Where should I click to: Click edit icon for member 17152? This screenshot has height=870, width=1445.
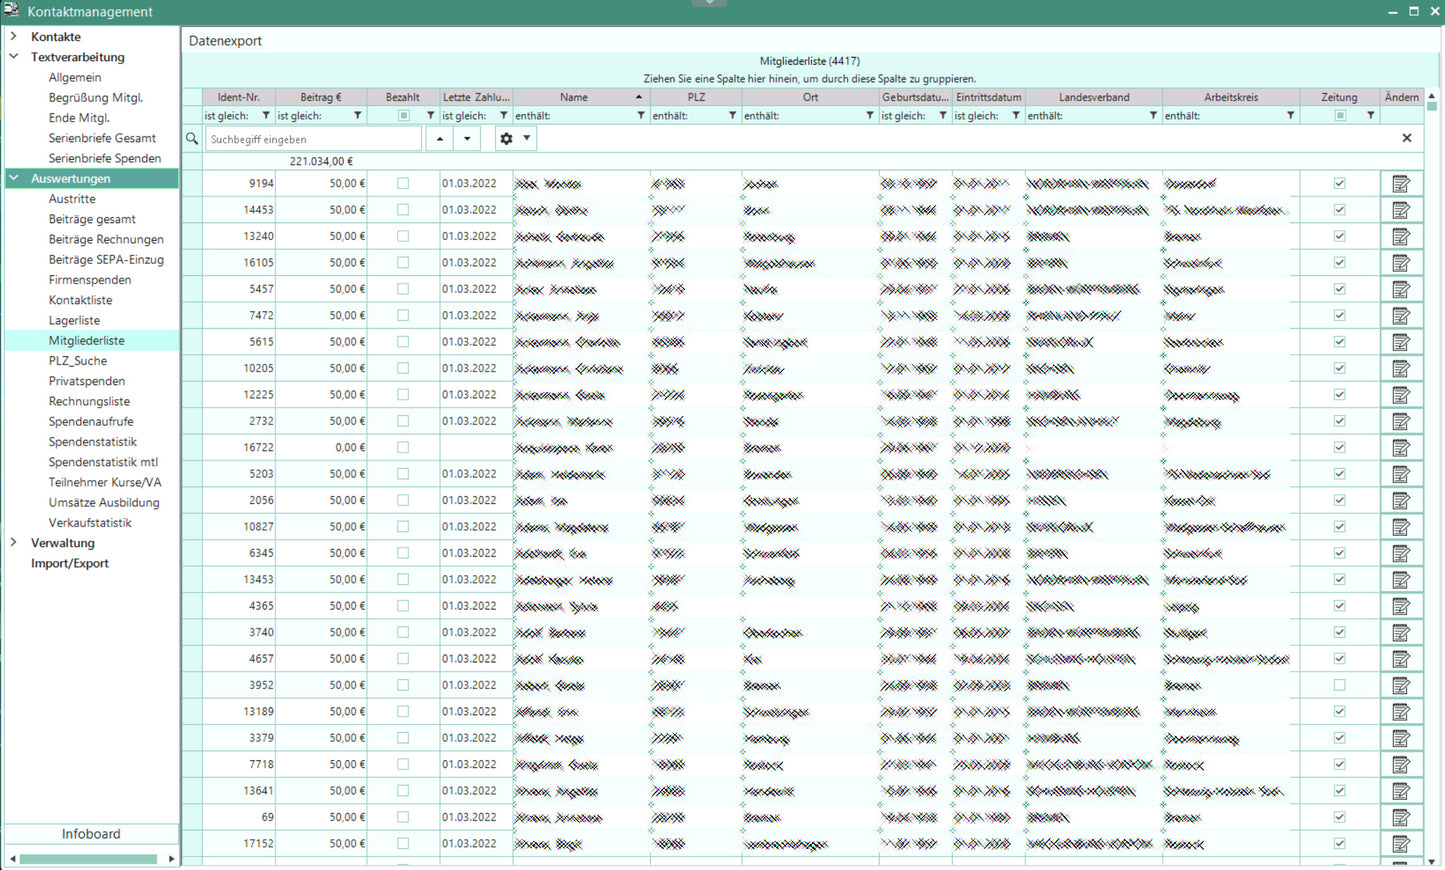click(1401, 844)
